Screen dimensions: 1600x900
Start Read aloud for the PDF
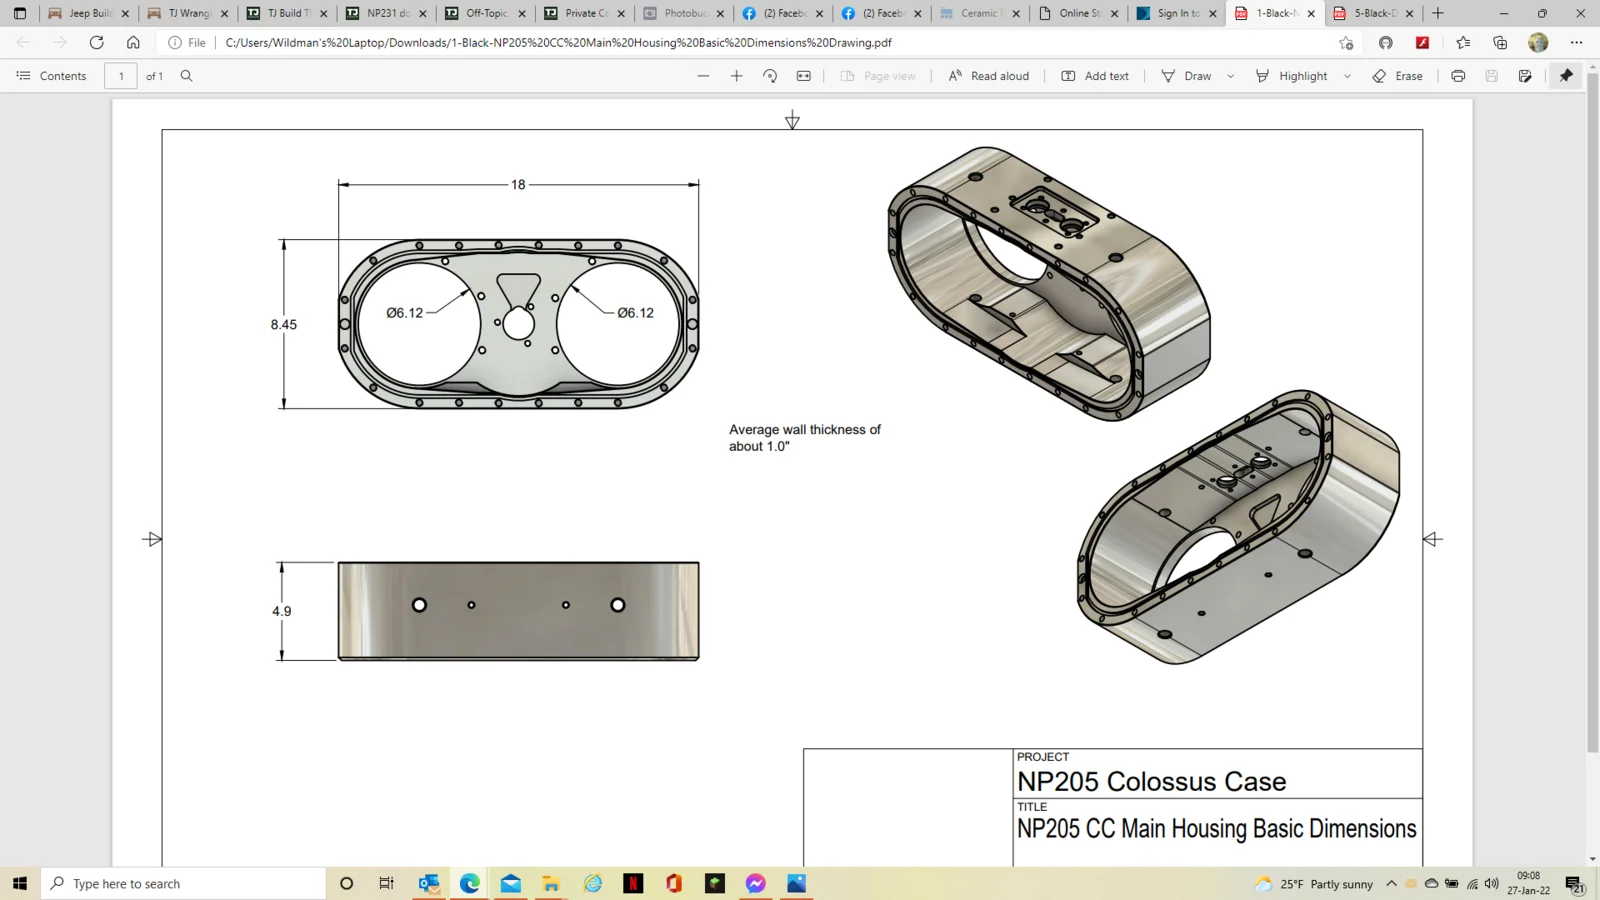pyautogui.click(x=988, y=76)
